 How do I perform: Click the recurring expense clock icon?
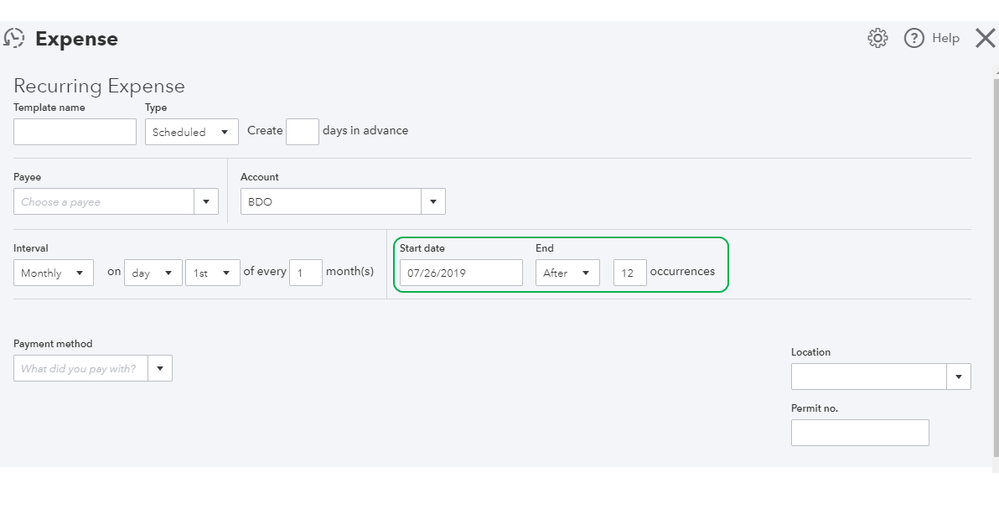point(14,39)
